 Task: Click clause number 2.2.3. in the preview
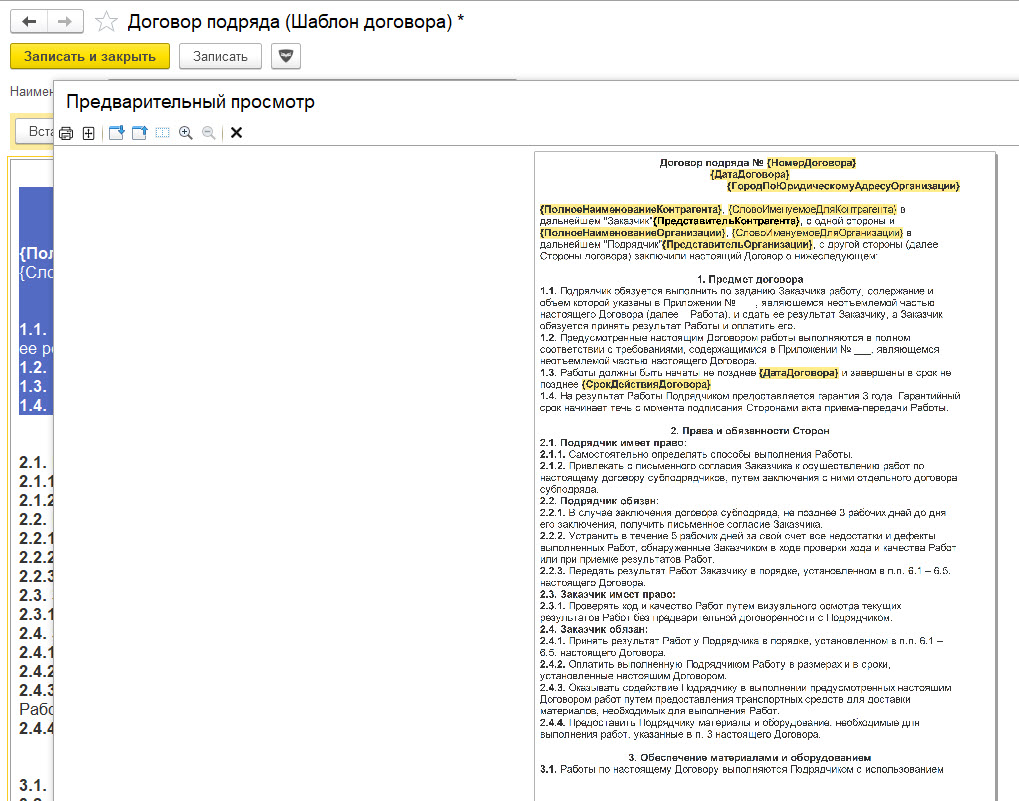[552, 571]
